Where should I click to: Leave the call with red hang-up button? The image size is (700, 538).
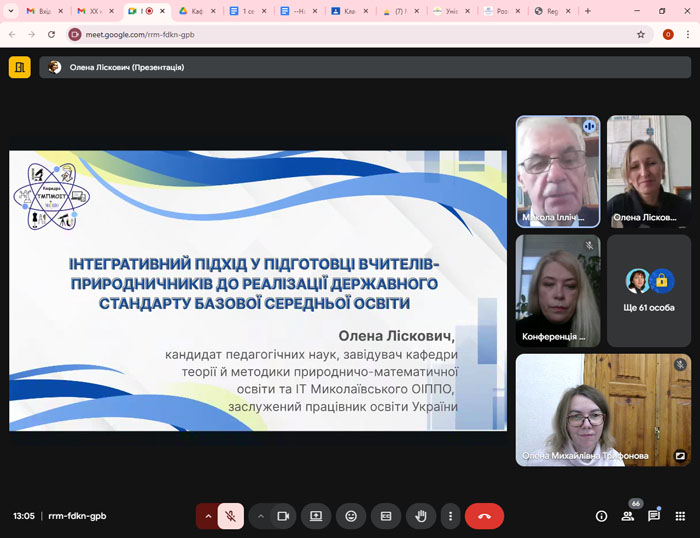tap(484, 516)
